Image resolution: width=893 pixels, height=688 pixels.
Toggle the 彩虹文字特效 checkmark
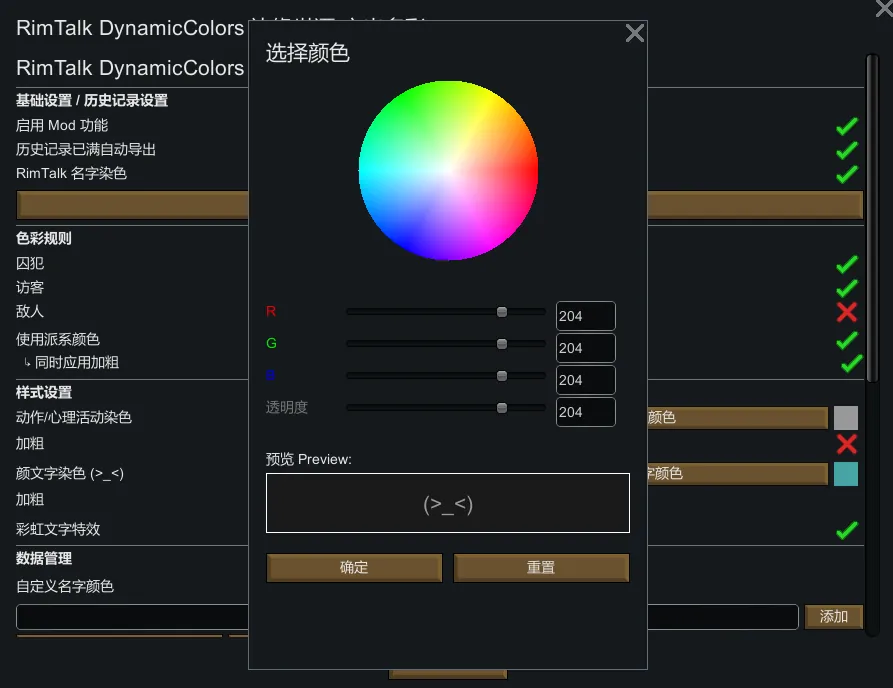tap(846, 530)
